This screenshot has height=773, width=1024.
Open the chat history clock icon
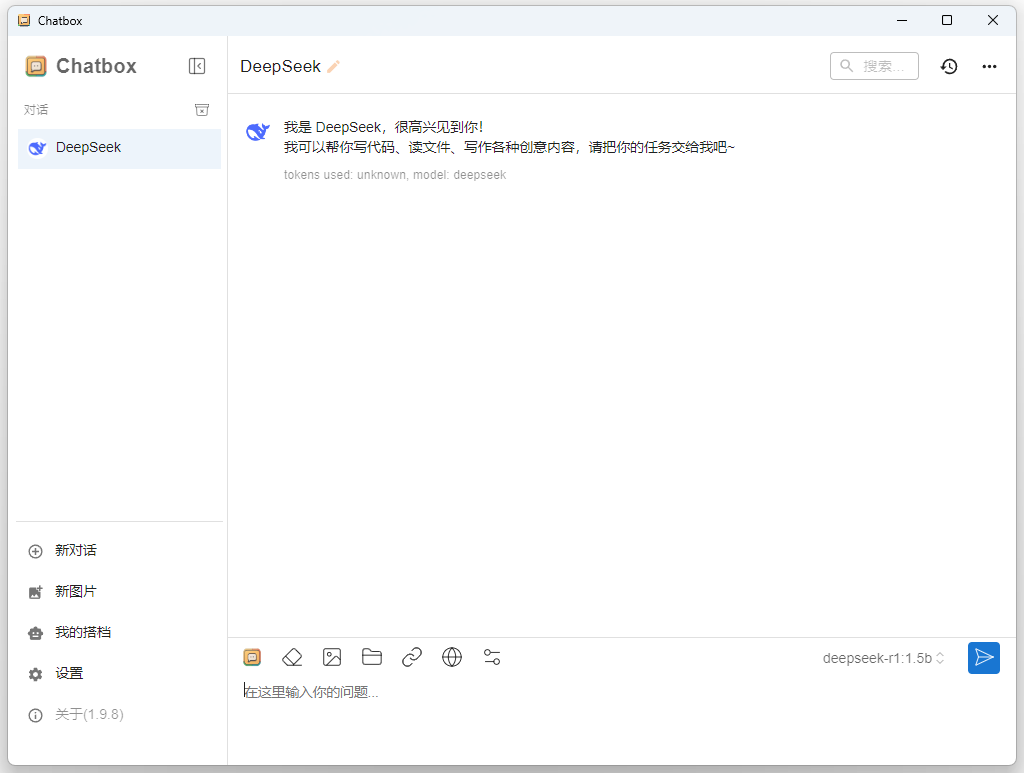click(x=949, y=66)
